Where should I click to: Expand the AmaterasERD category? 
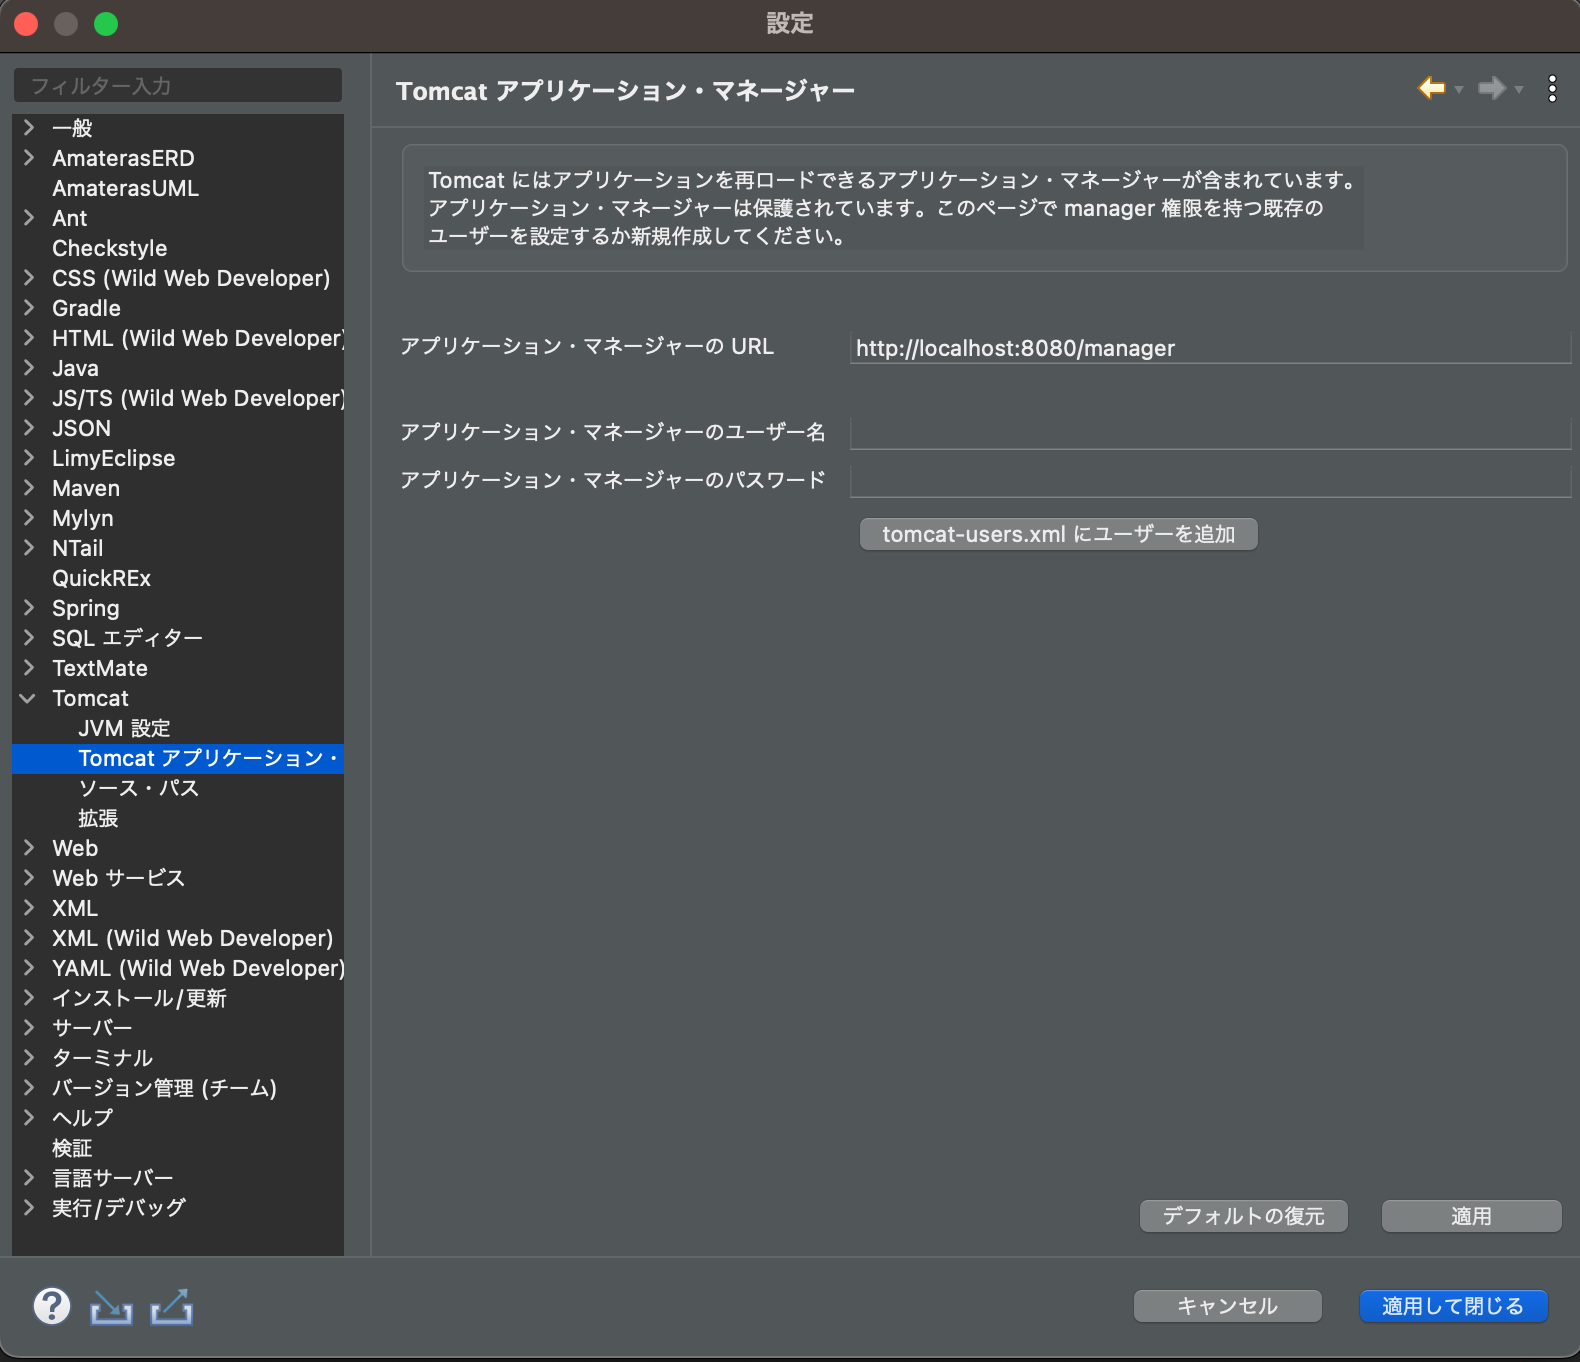(29, 157)
